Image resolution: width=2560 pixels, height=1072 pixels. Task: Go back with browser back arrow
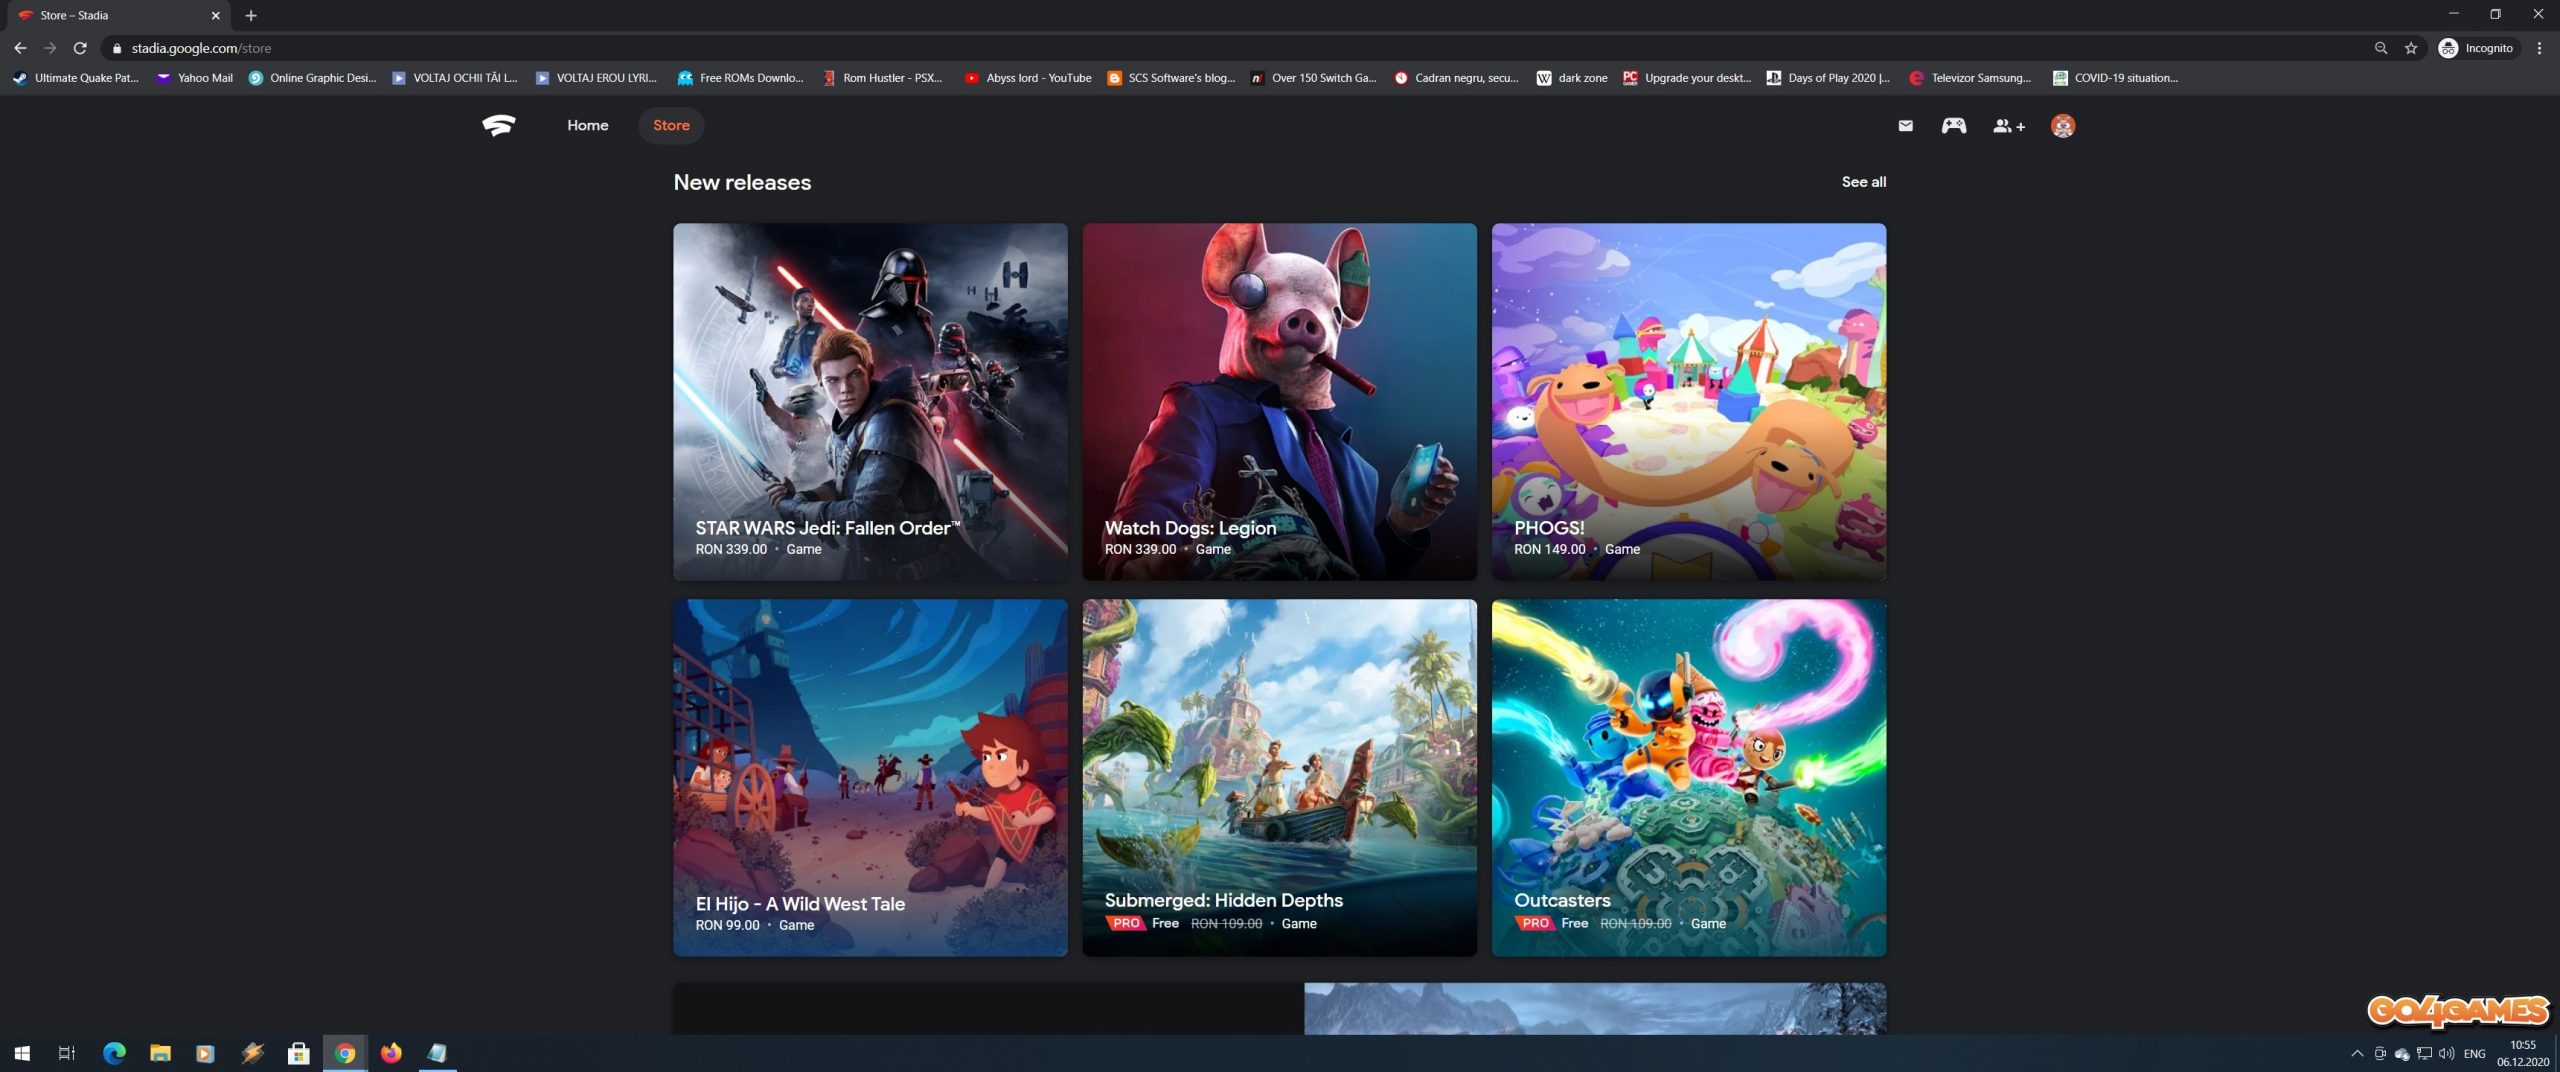click(x=20, y=48)
